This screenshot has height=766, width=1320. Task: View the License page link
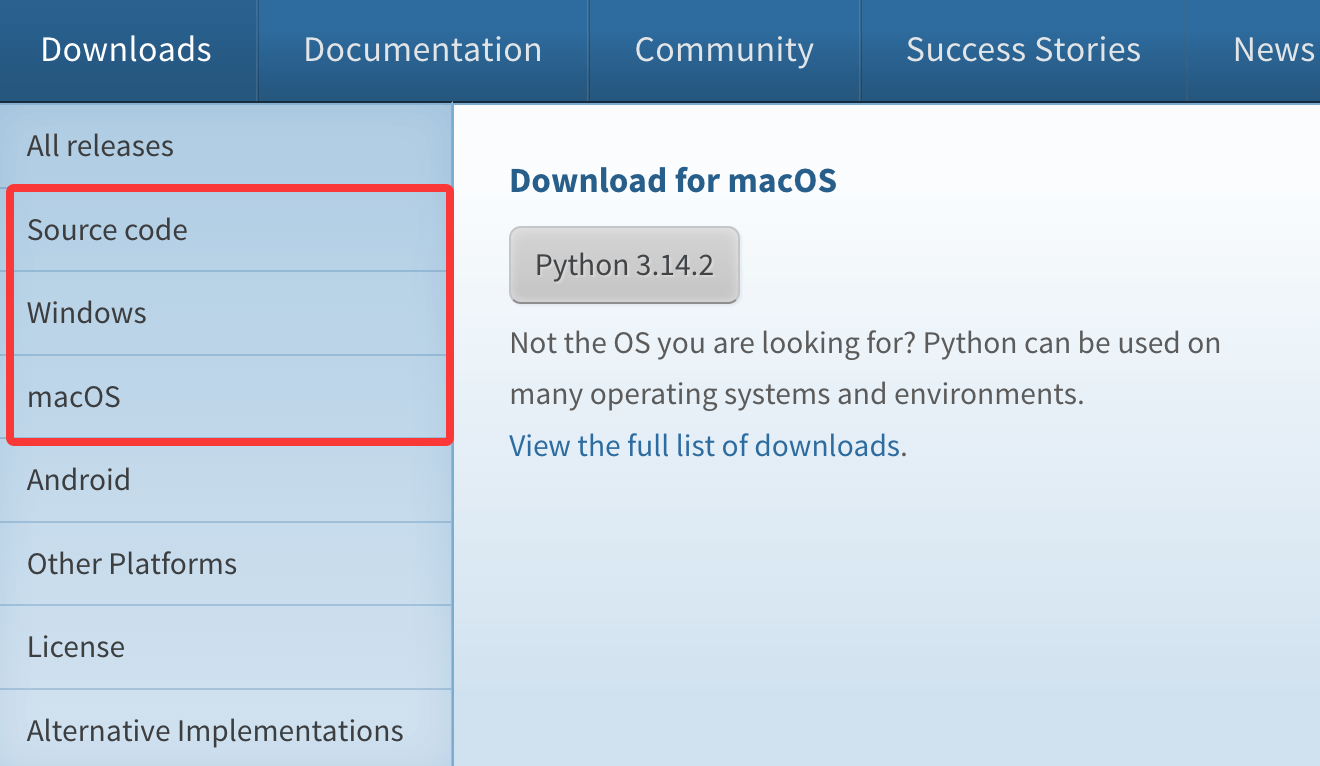coord(76,647)
